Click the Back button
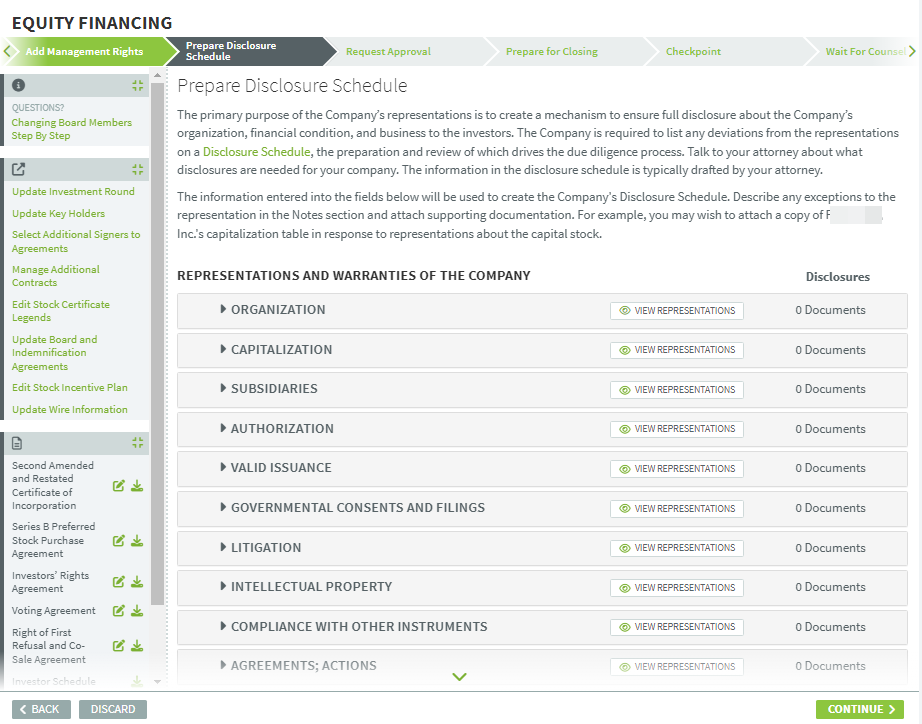This screenshot has width=922, height=724. coord(41,709)
